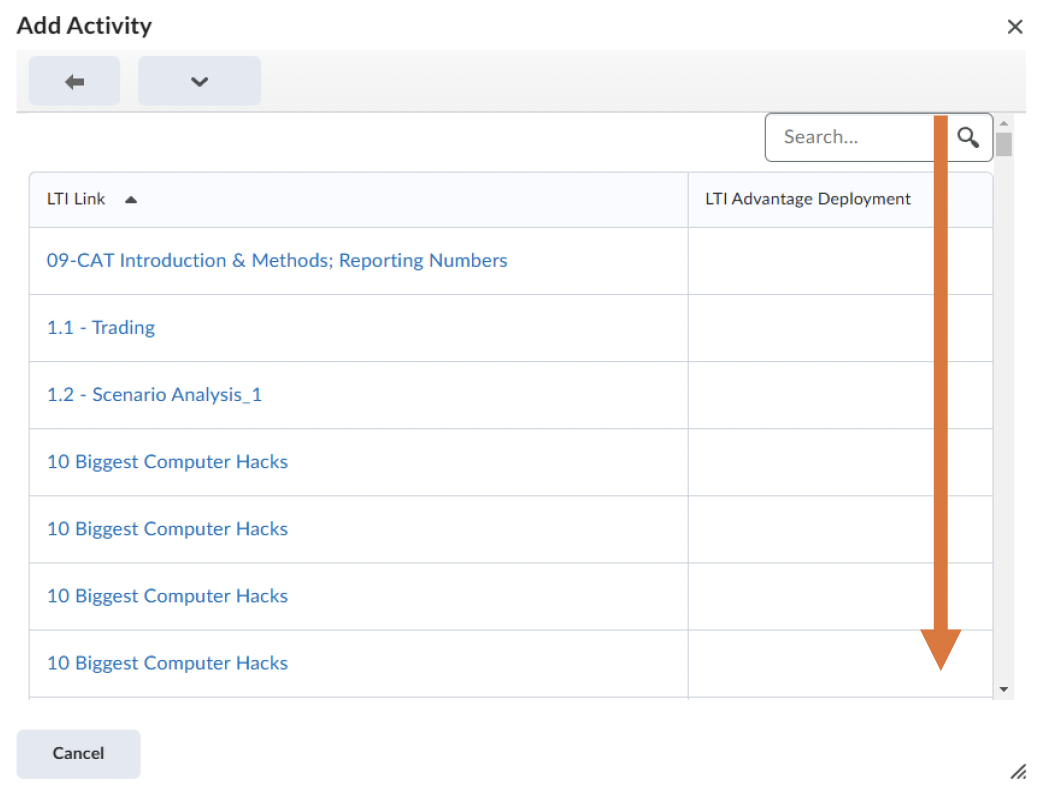1046x798 pixels.
Task: Click the back arrow button
Action: [x=74, y=82]
